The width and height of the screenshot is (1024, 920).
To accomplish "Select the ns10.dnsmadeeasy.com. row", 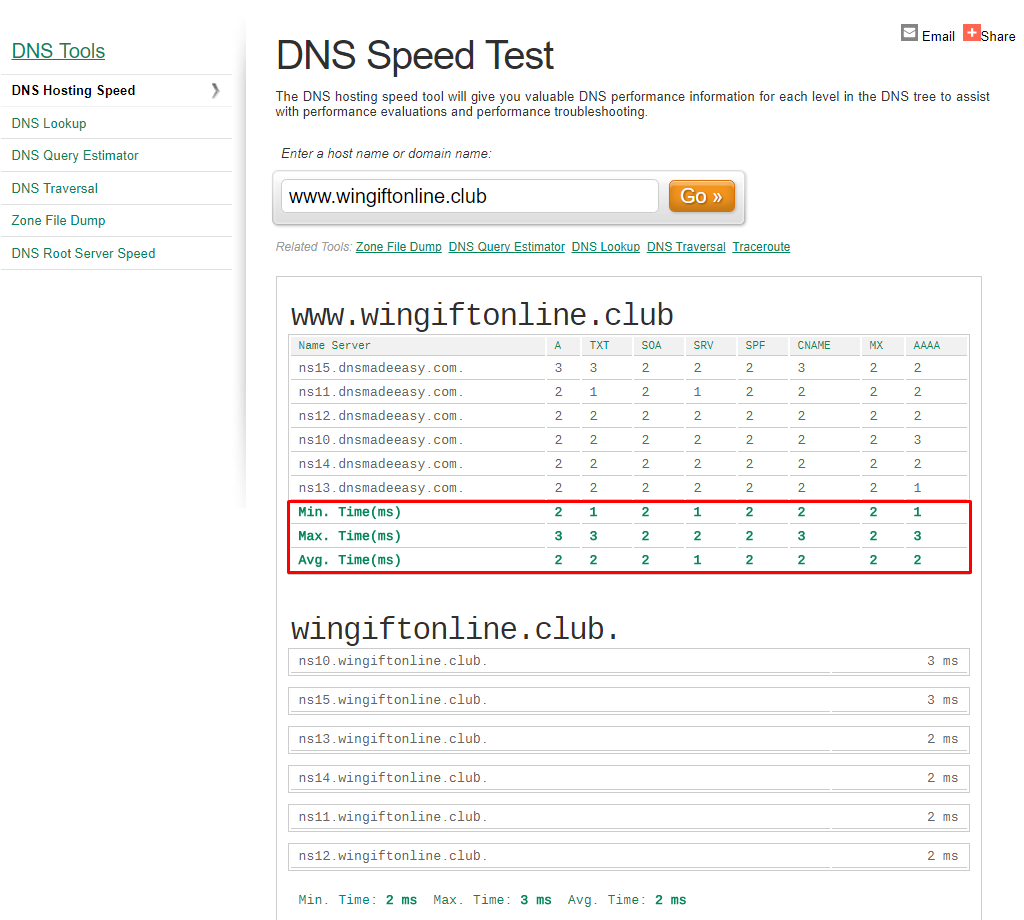I will pyautogui.click(x=628, y=440).
